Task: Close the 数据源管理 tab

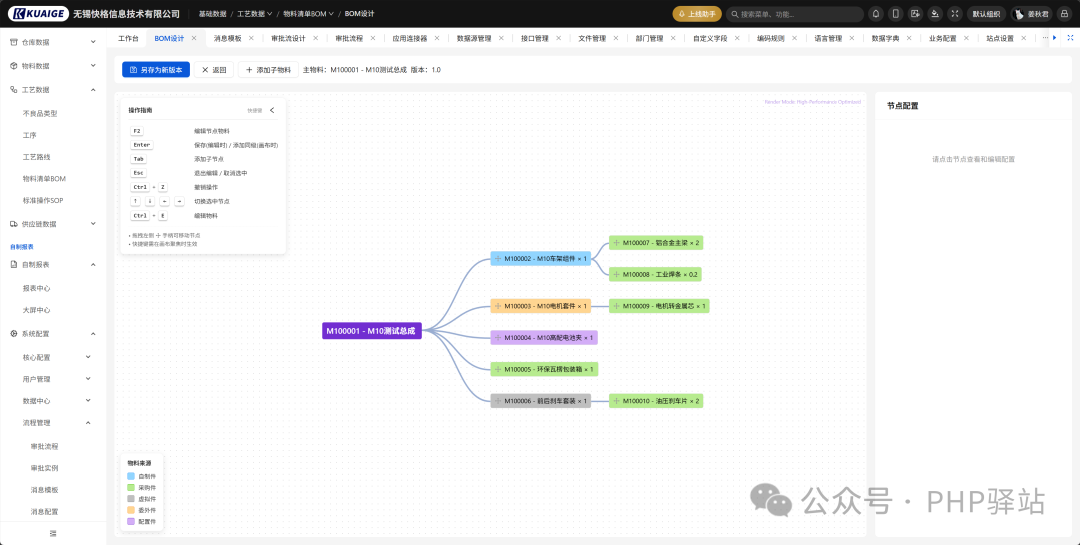Action: [501, 39]
